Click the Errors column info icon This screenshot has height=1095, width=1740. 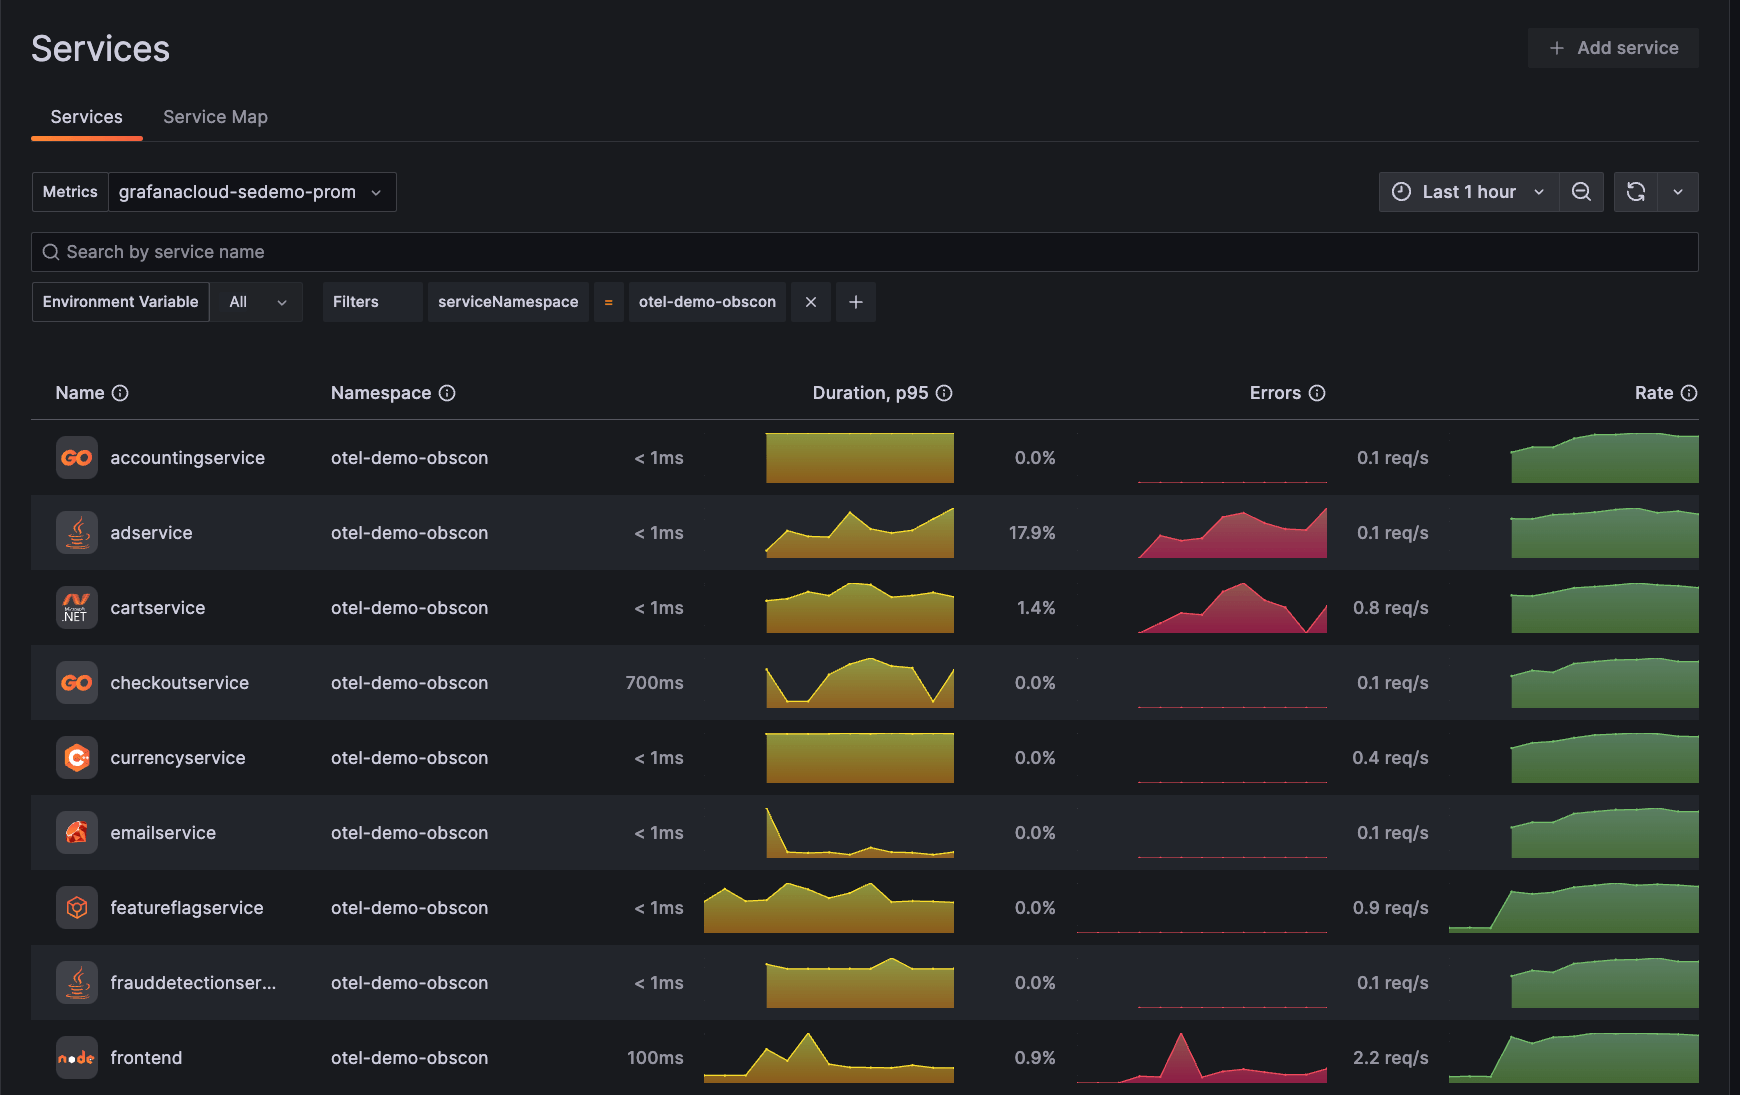click(x=1318, y=393)
